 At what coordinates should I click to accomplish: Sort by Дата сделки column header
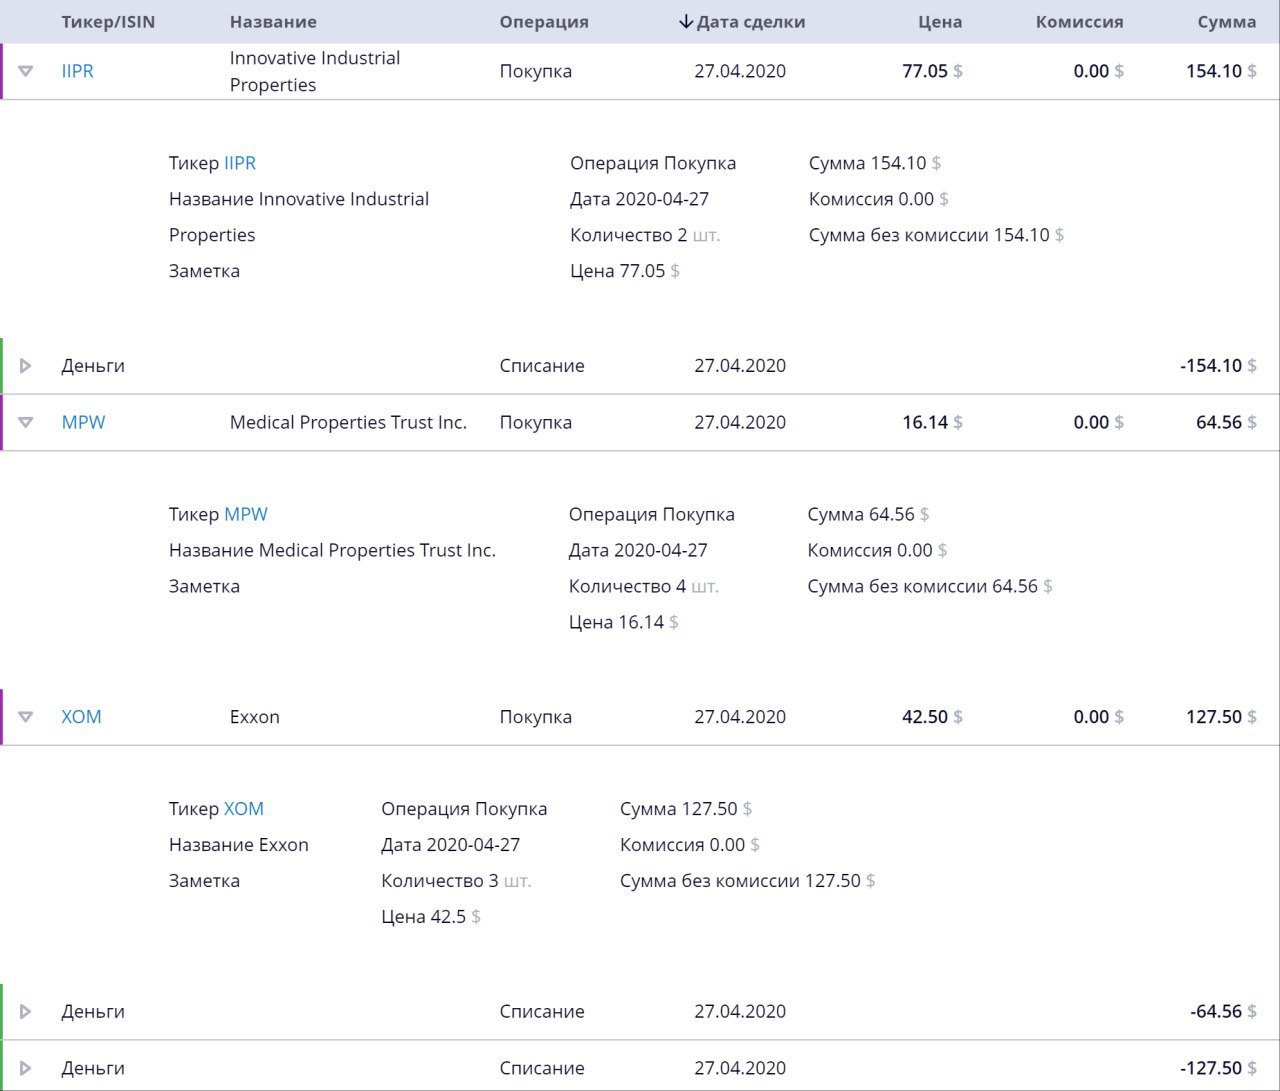coord(751,22)
